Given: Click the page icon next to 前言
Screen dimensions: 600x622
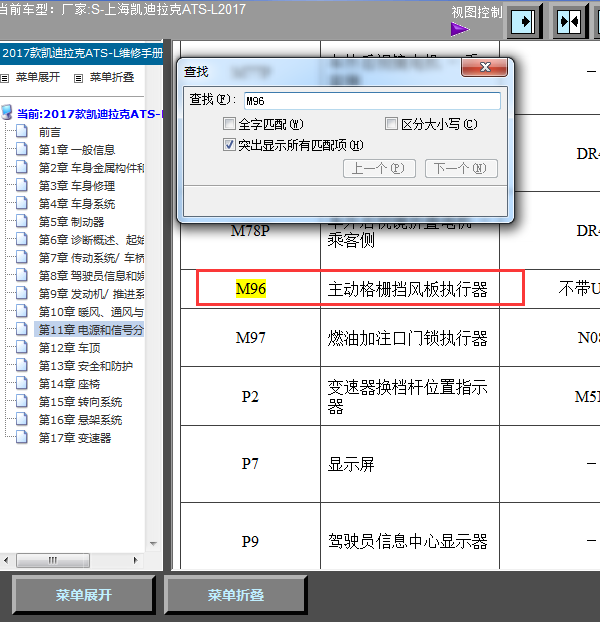Looking at the screenshot, I should (21, 131).
